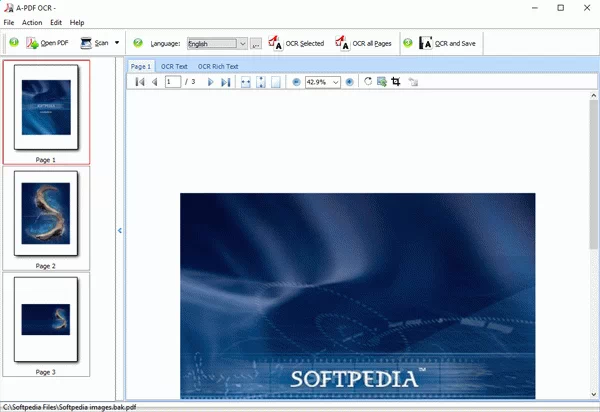Select the crop tool icon
The height and width of the screenshot is (412, 600).
point(396,81)
